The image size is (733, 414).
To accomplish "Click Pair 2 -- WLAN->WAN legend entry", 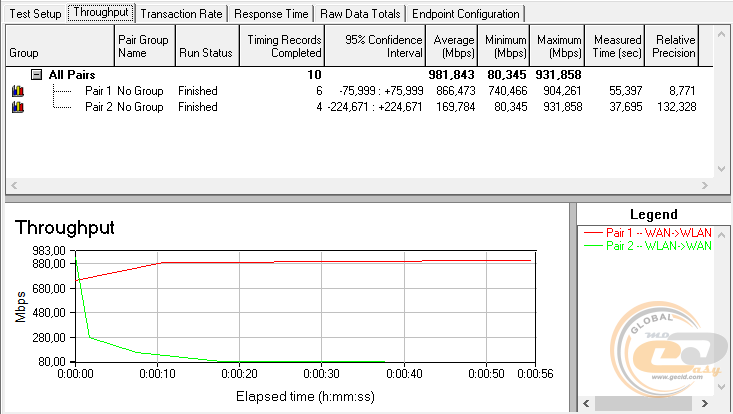I will [648, 245].
